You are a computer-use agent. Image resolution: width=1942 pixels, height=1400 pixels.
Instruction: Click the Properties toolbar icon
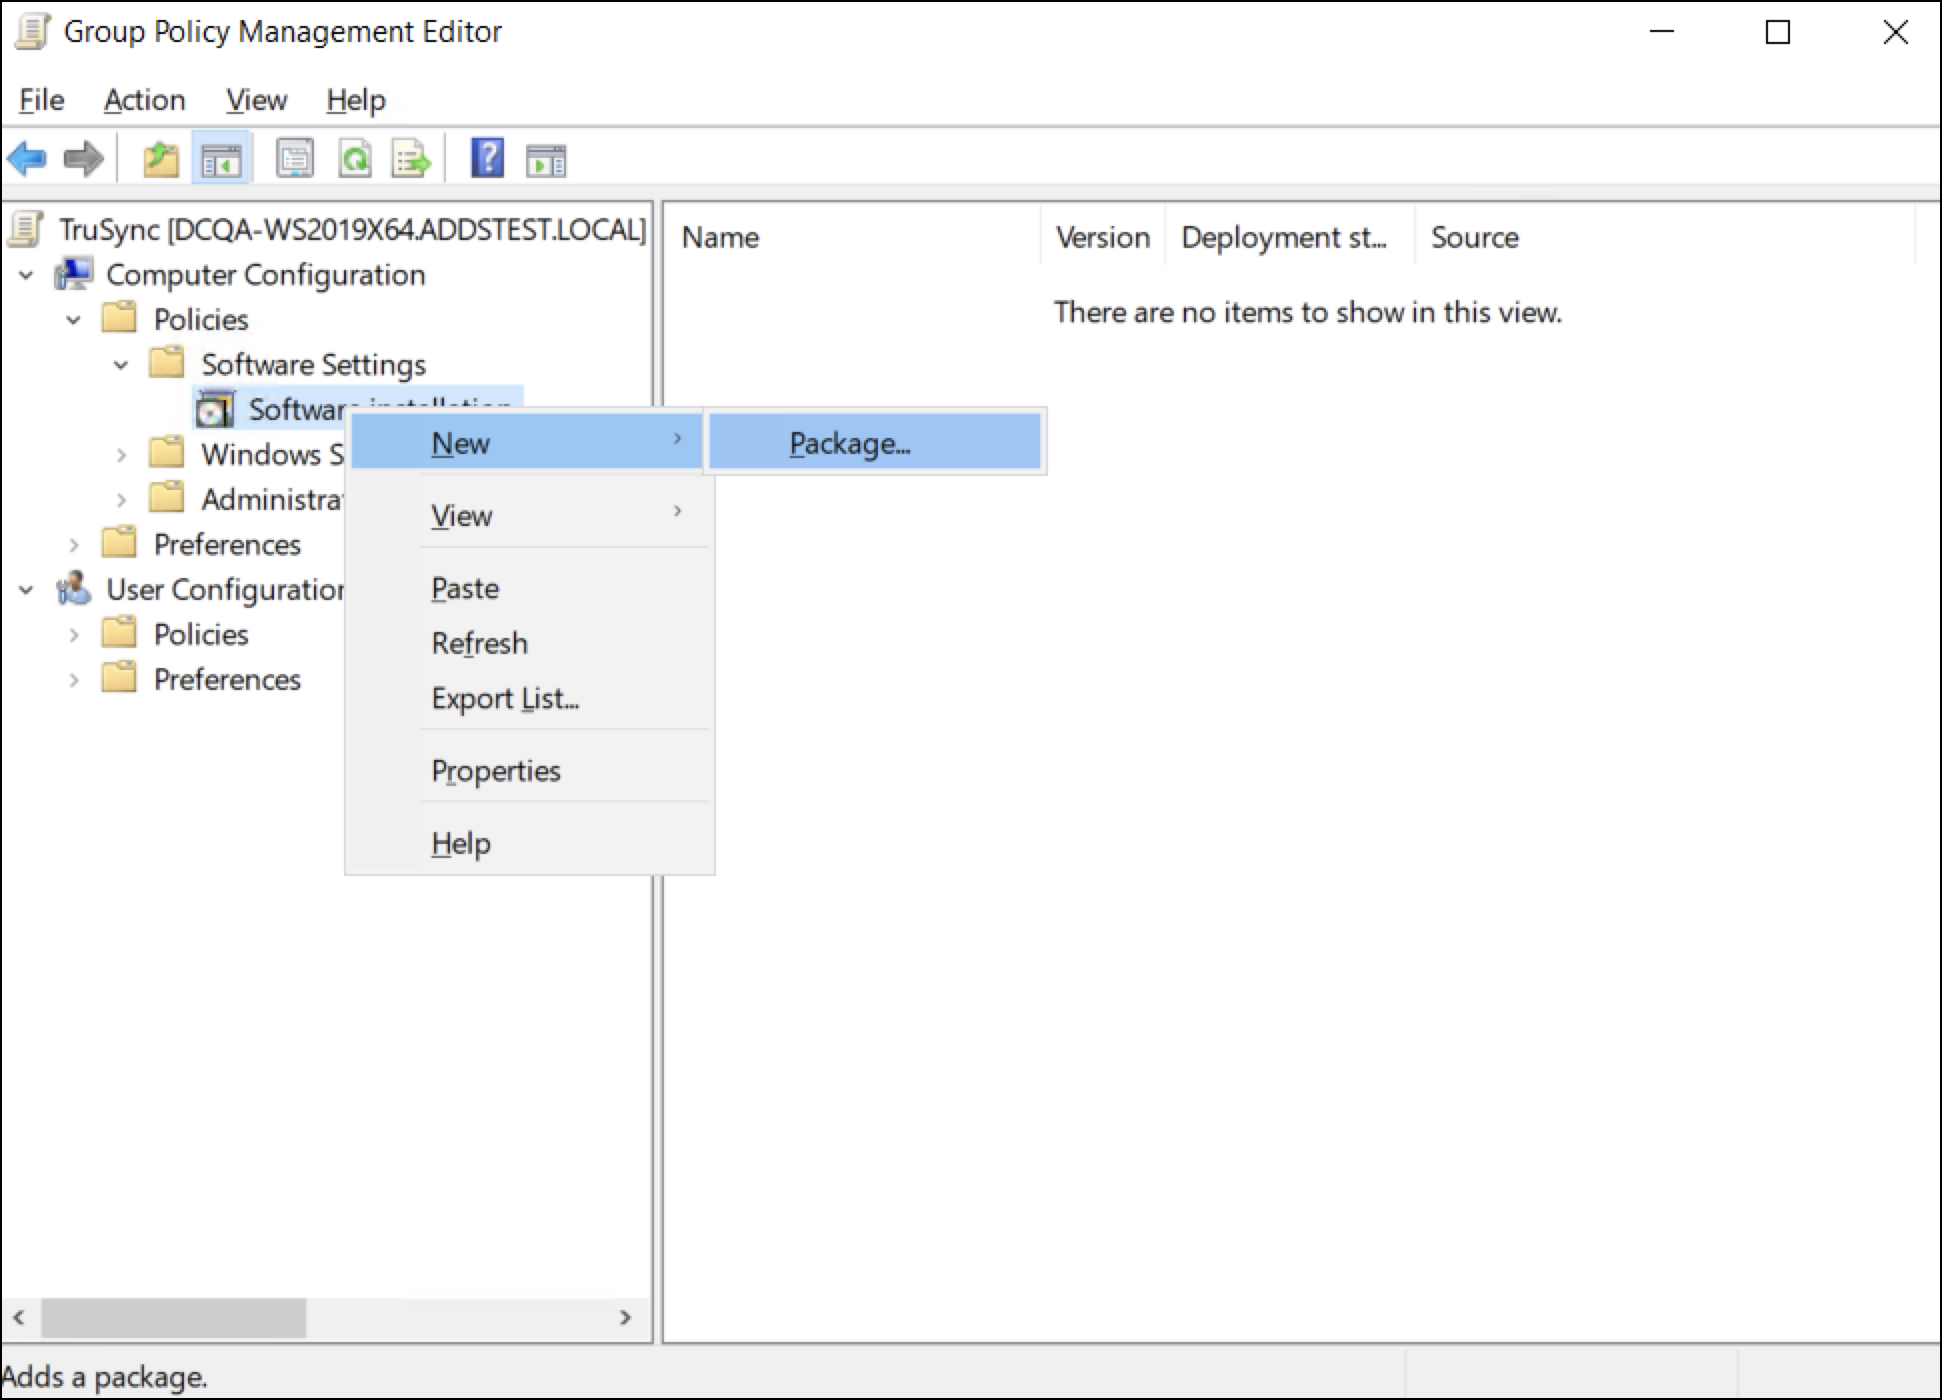(x=295, y=158)
